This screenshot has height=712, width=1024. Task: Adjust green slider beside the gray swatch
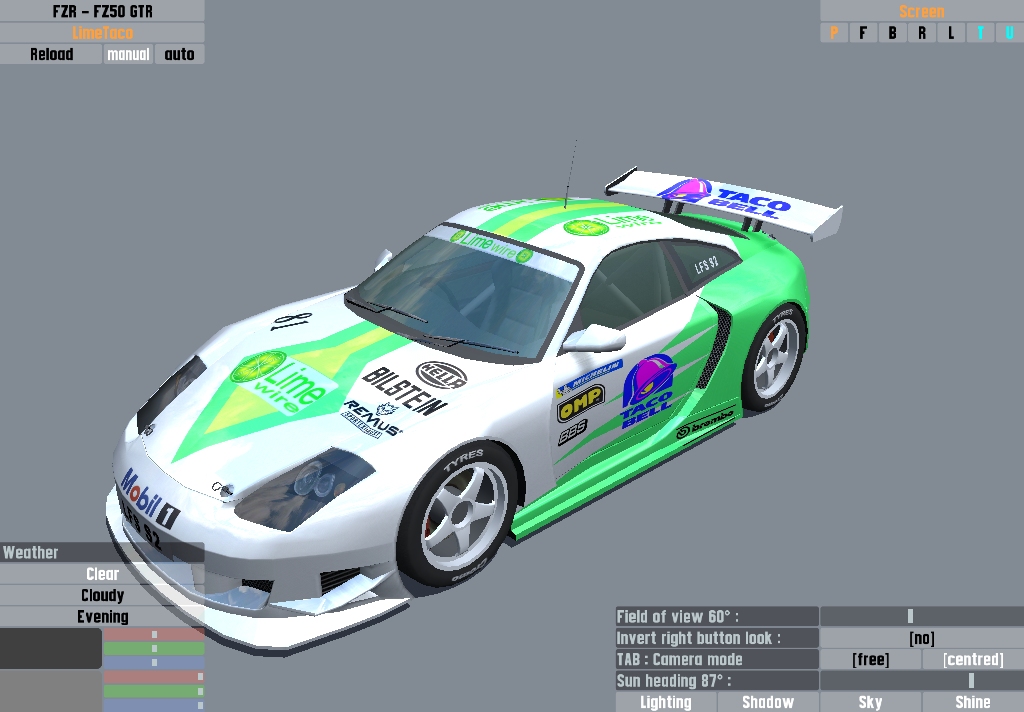[154, 691]
